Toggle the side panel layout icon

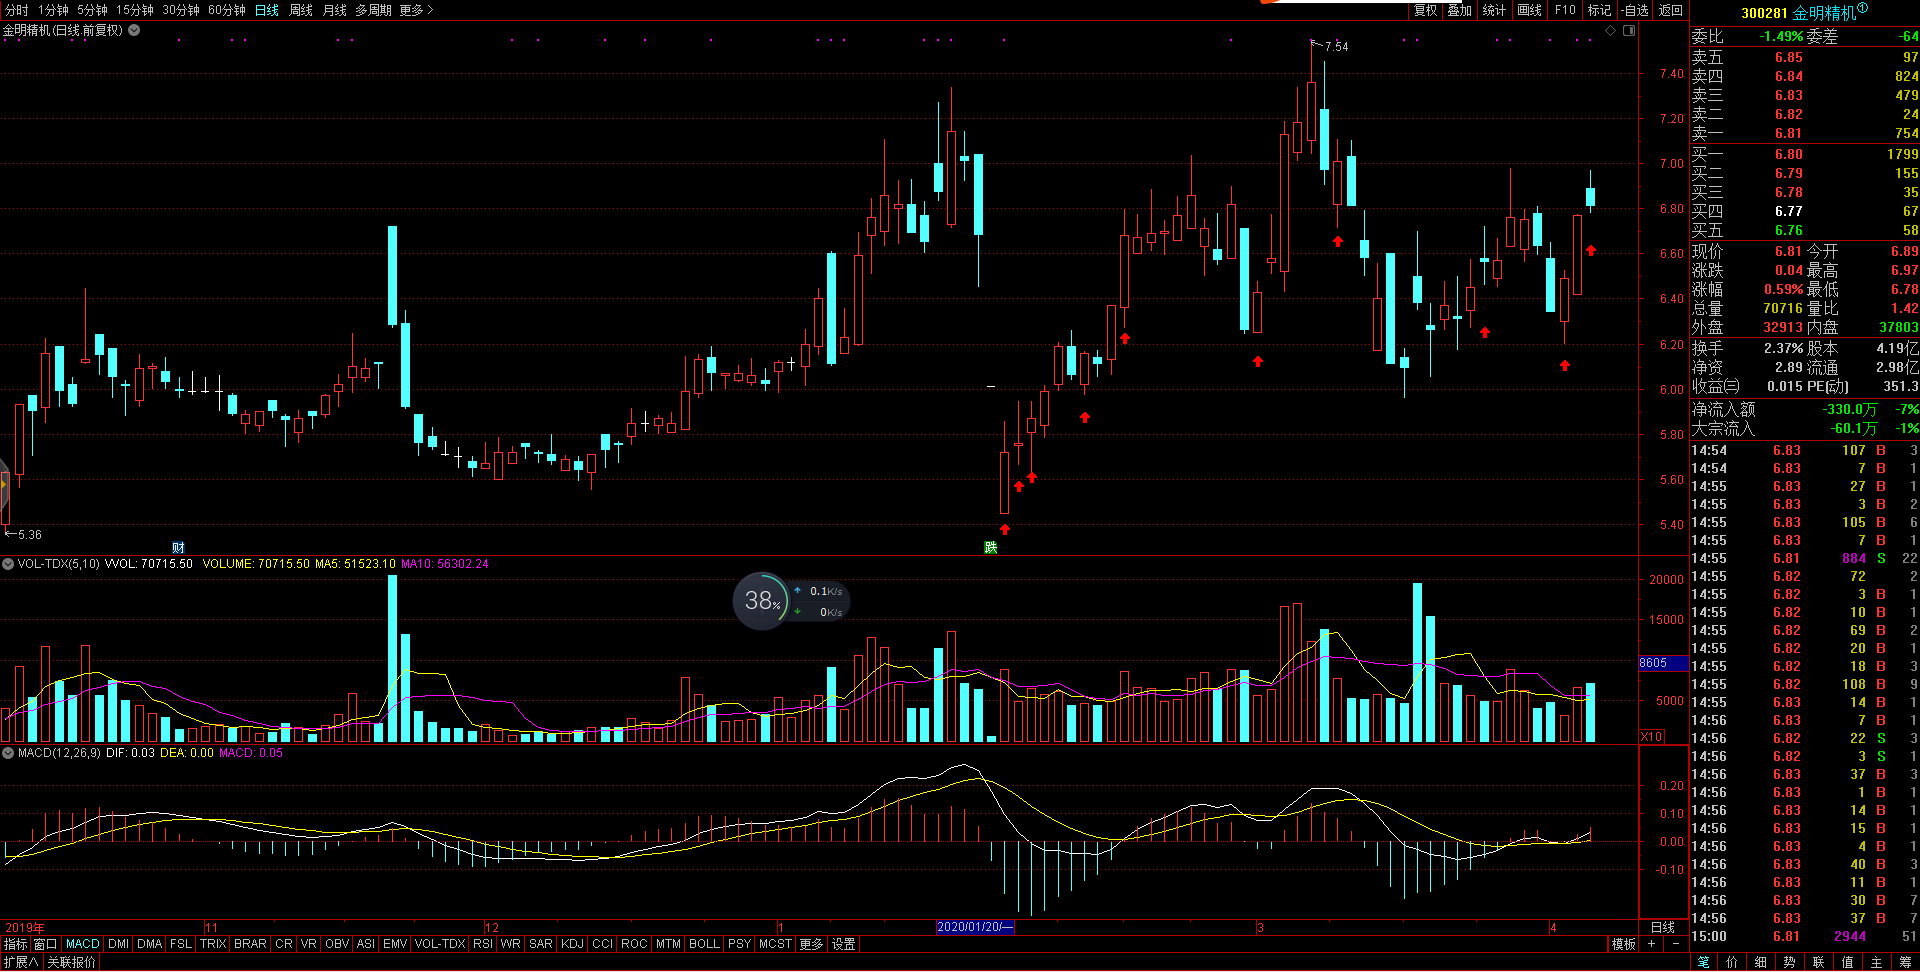[1629, 31]
